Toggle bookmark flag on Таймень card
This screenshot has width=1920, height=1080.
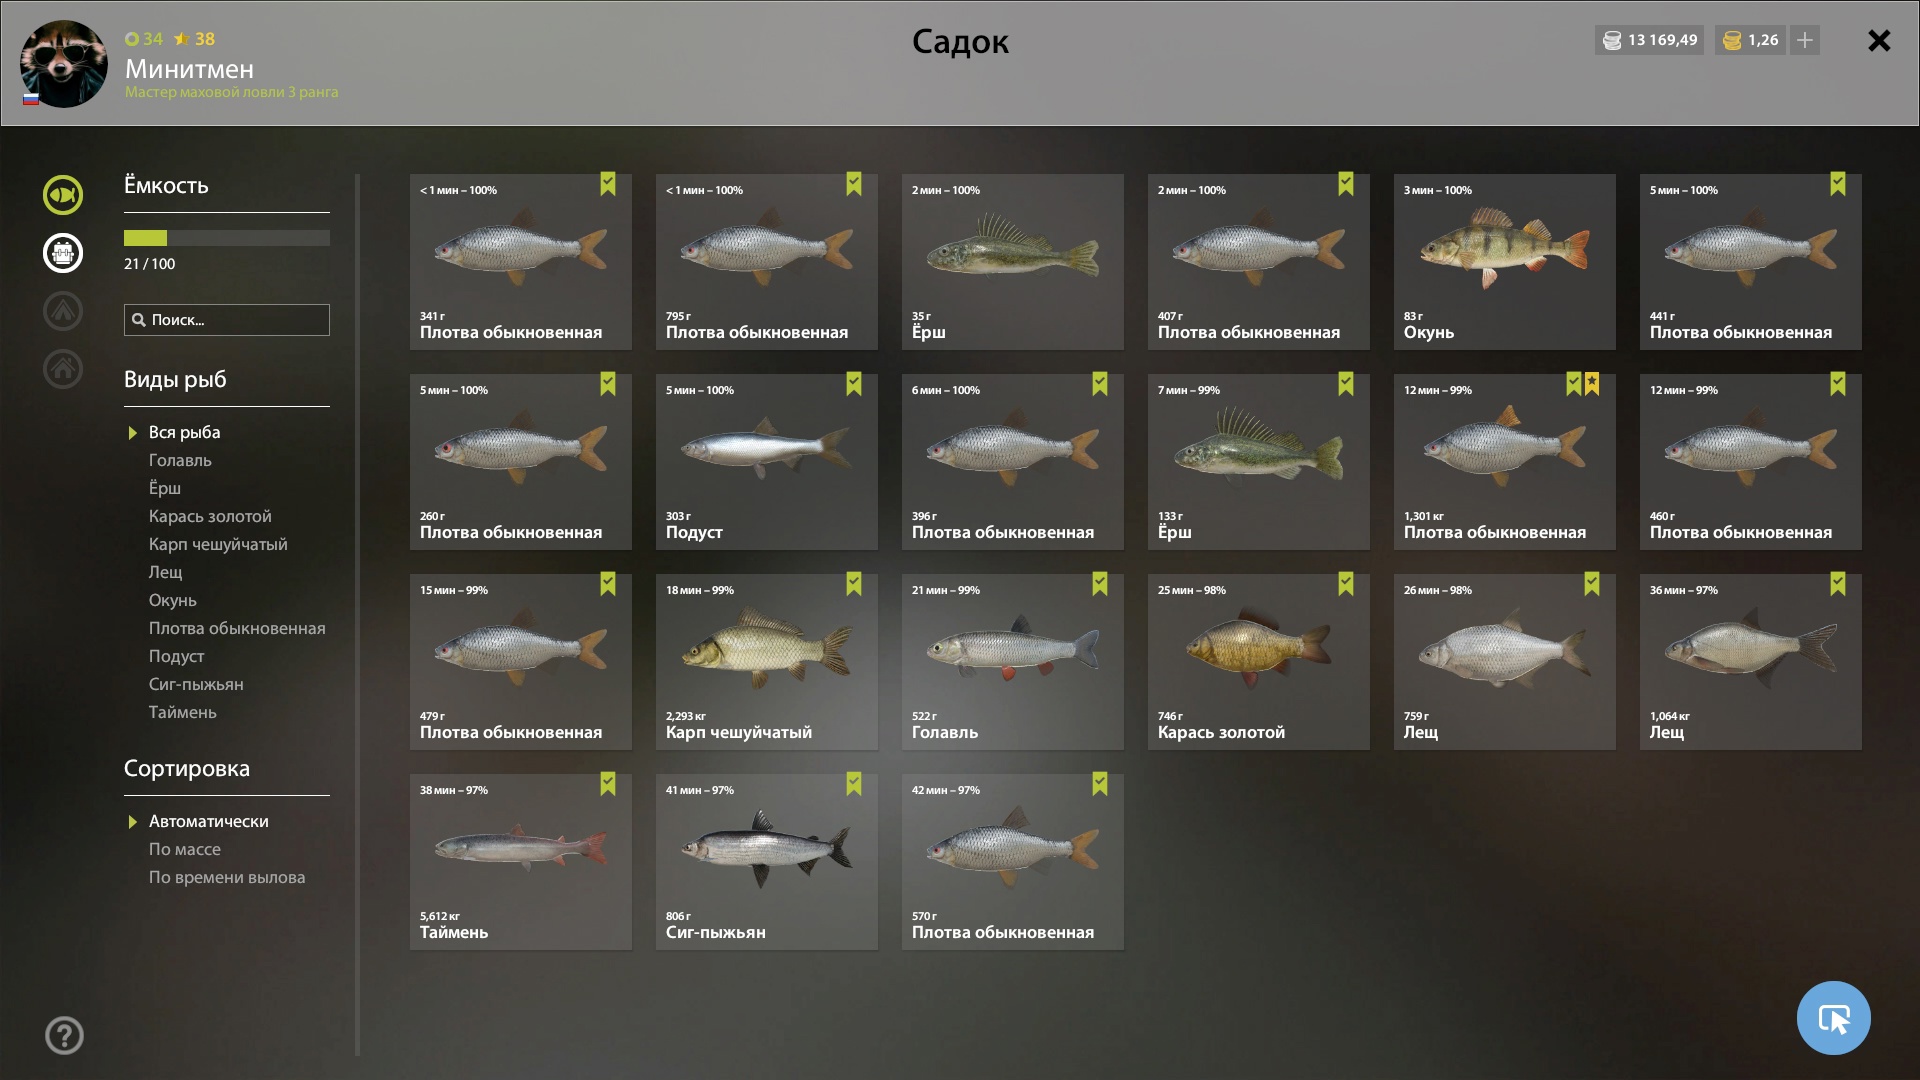click(608, 784)
